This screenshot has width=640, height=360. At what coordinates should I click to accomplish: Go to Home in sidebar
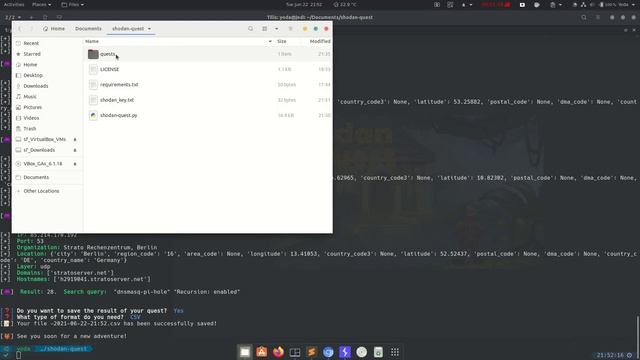pos(47,64)
